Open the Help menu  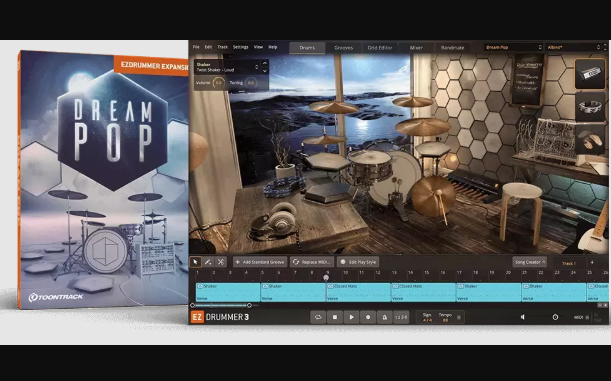click(273, 47)
